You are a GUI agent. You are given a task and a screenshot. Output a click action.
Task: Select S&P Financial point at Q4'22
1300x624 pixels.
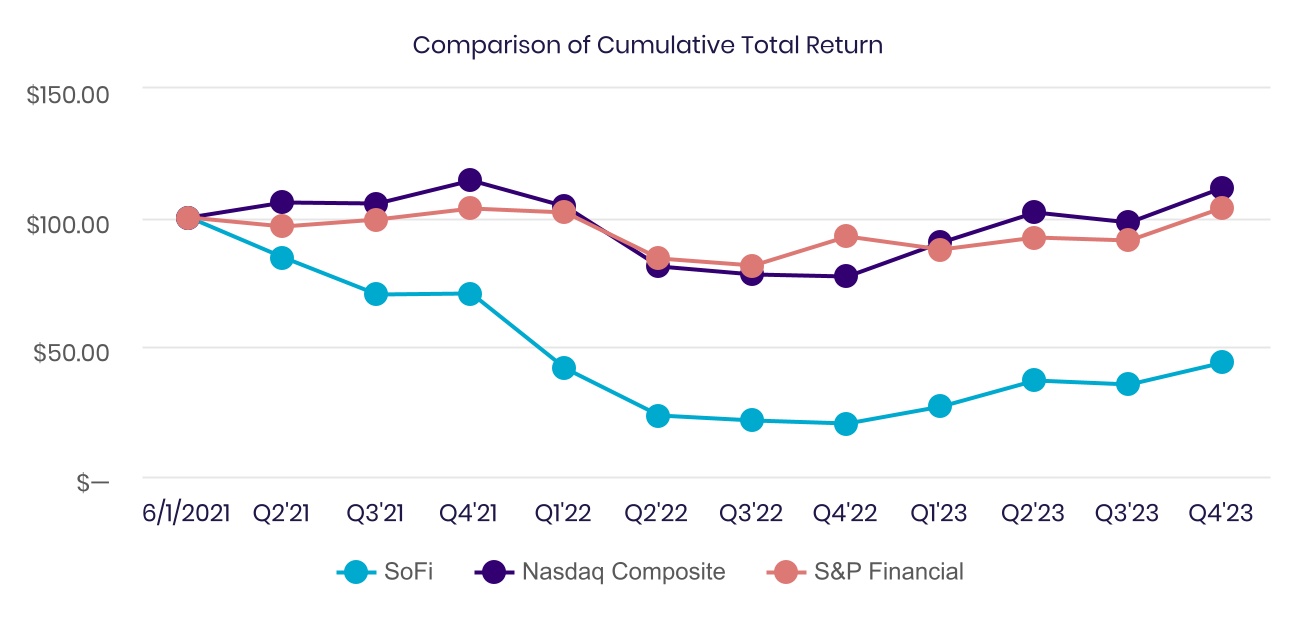point(846,236)
